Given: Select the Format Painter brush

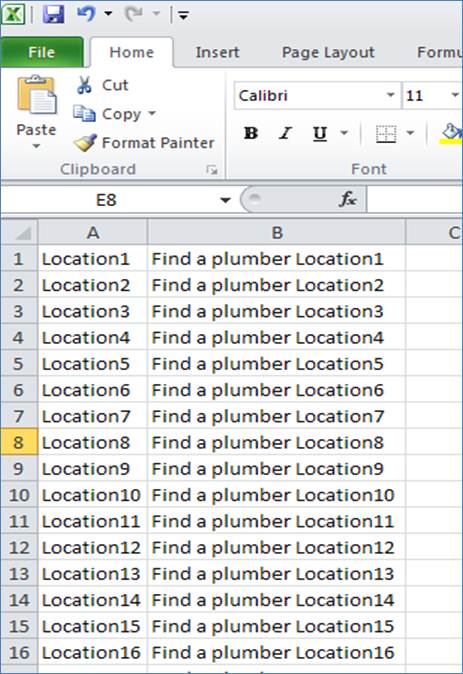Looking at the screenshot, I should coord(85,143).
